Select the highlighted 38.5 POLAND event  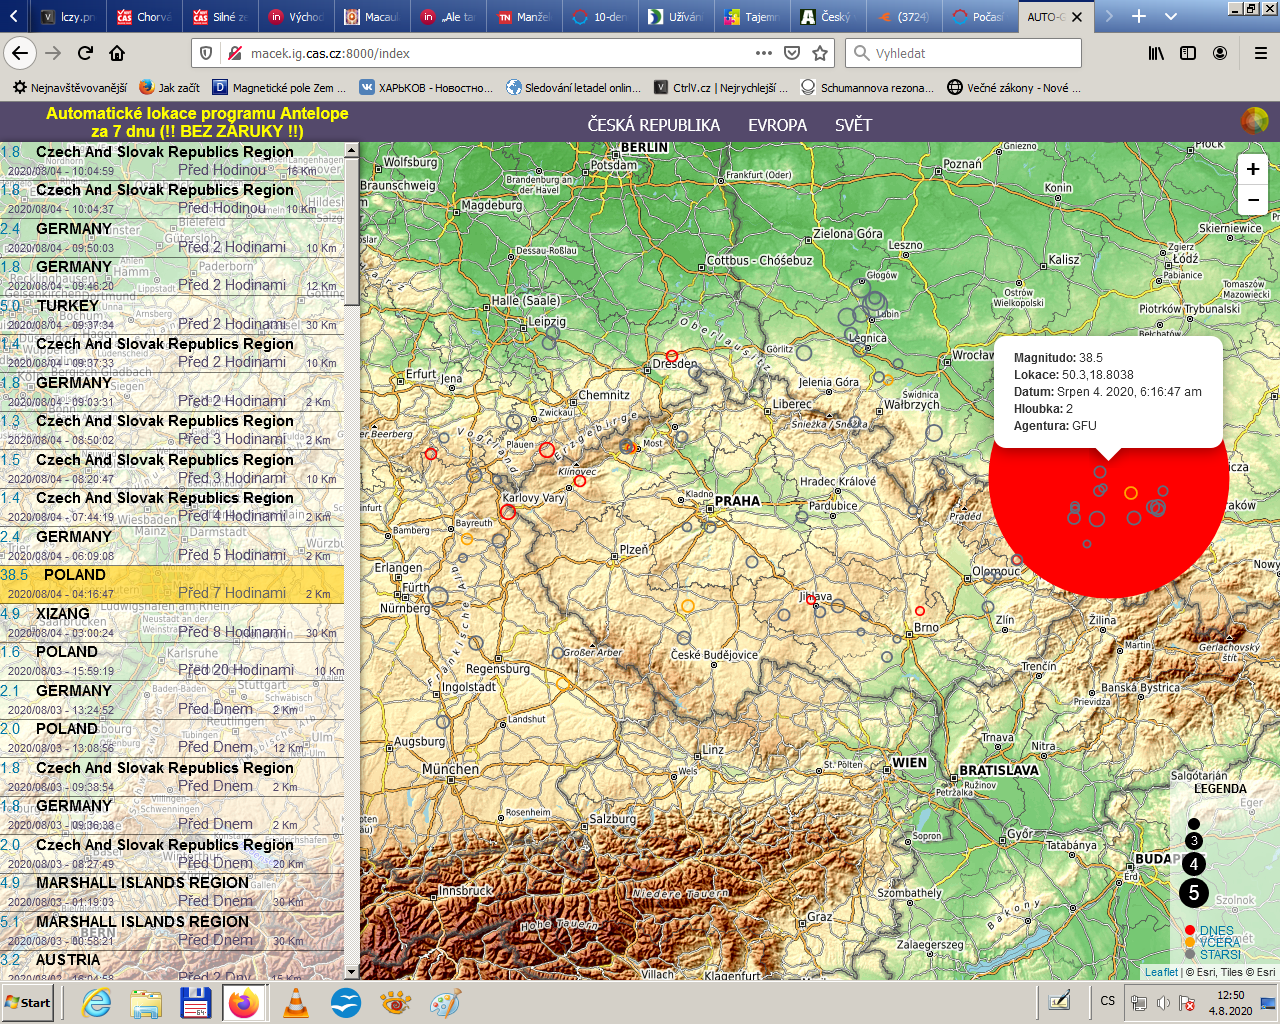pos(172,584)
